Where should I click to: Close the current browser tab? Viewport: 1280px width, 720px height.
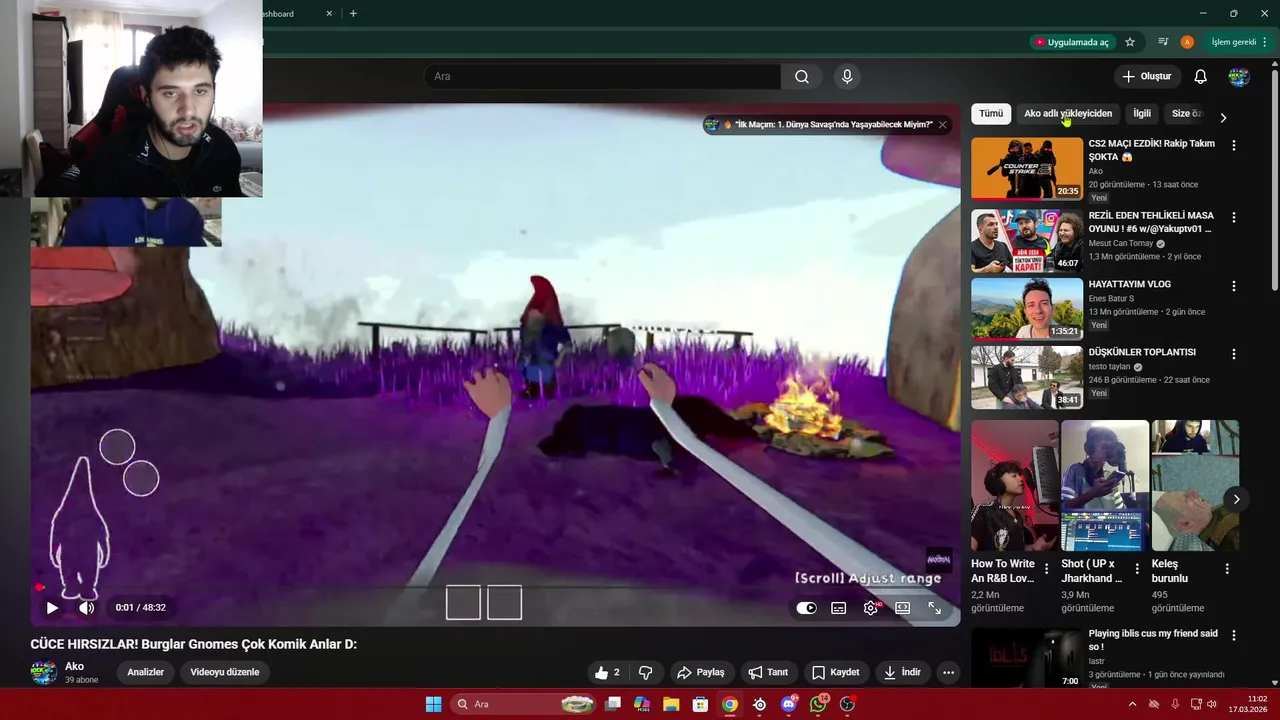click(x=329, y=13)
